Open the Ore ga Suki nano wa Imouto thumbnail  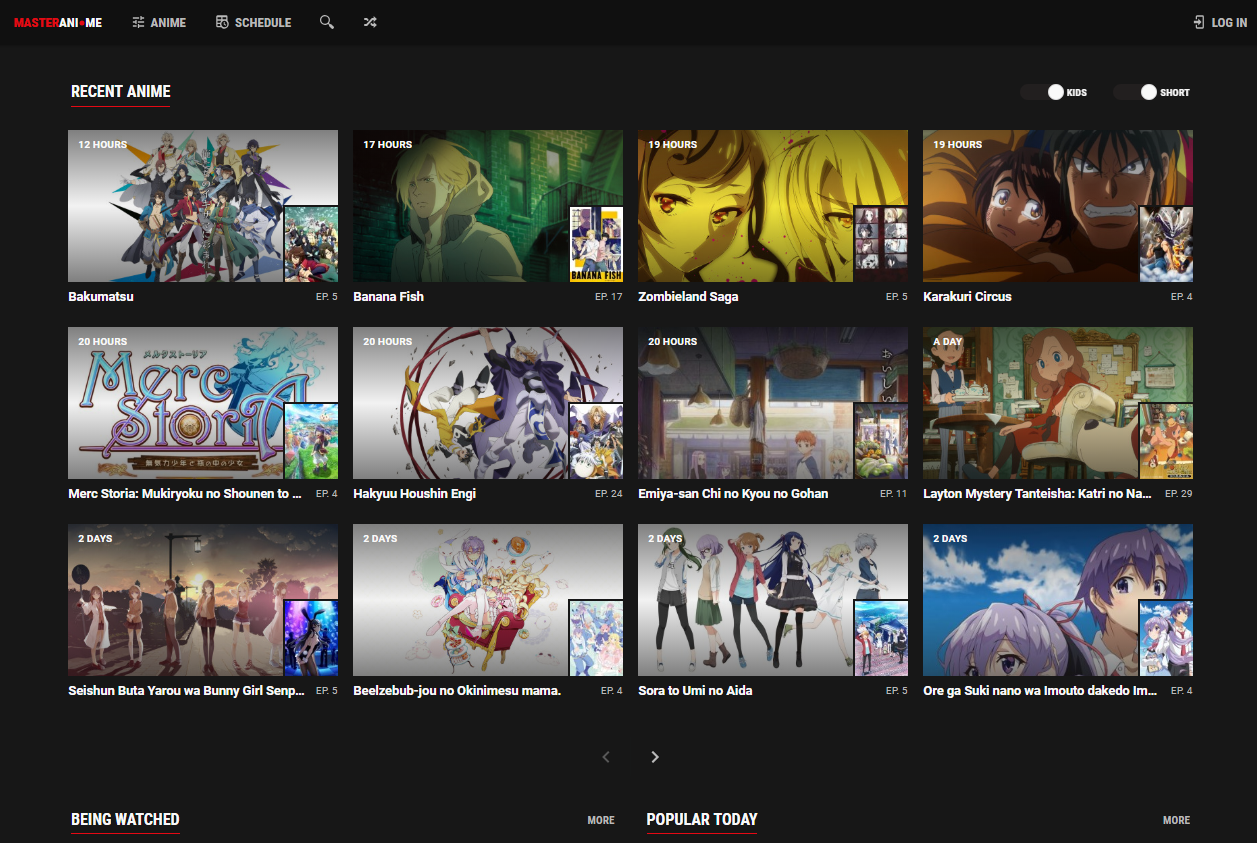(x=1058, y=600)
